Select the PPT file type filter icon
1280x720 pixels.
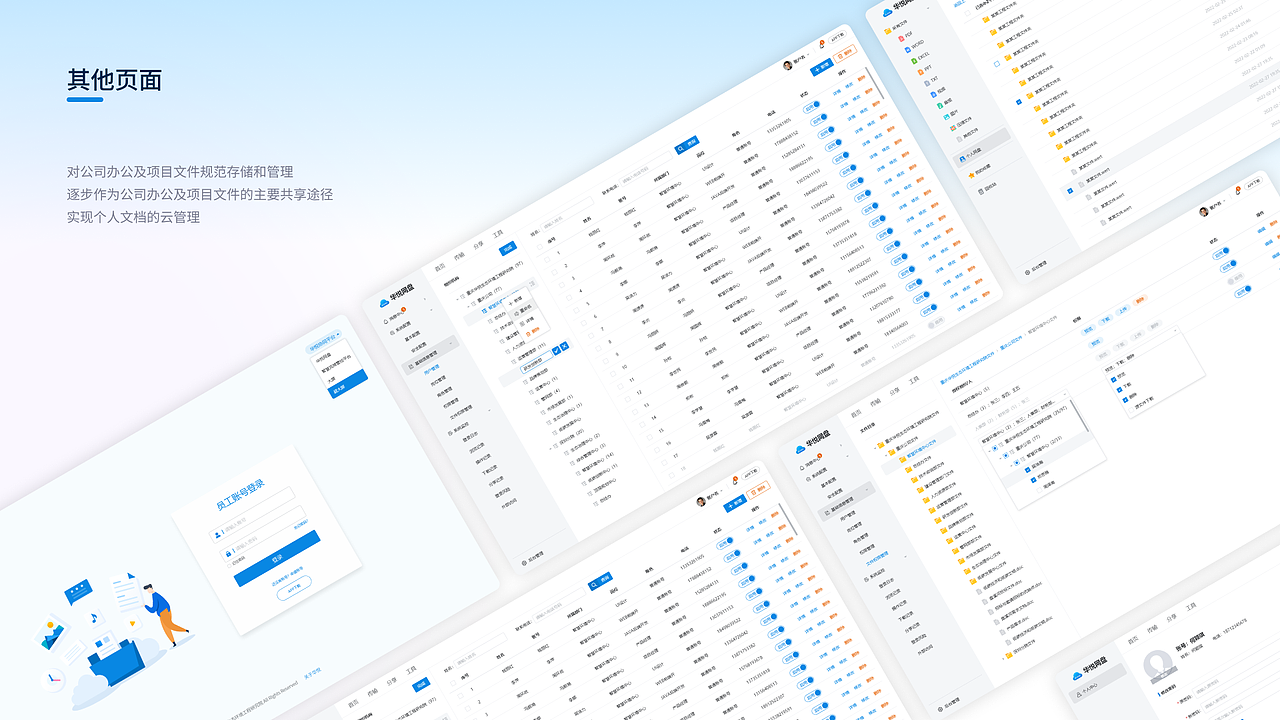pyautogui.click(x=921, y=72)
